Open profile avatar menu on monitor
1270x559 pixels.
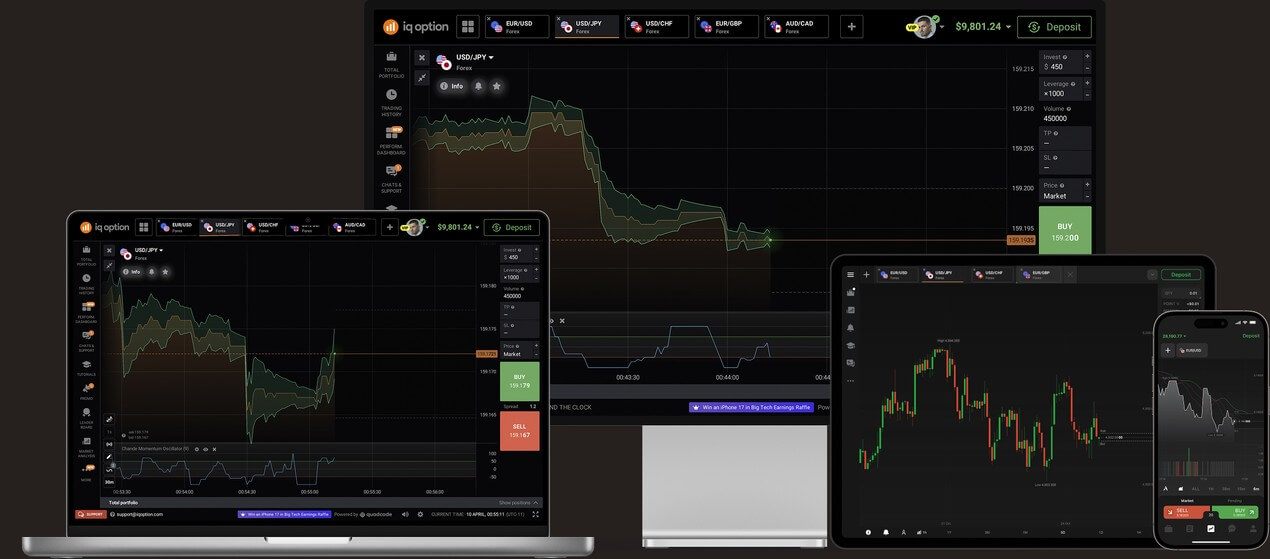(x=924, y=27)
